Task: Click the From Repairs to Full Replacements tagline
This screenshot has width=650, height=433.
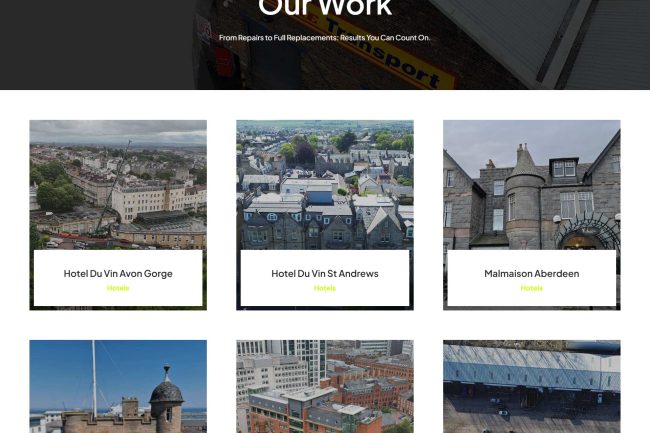Action: tap(325, 38)
